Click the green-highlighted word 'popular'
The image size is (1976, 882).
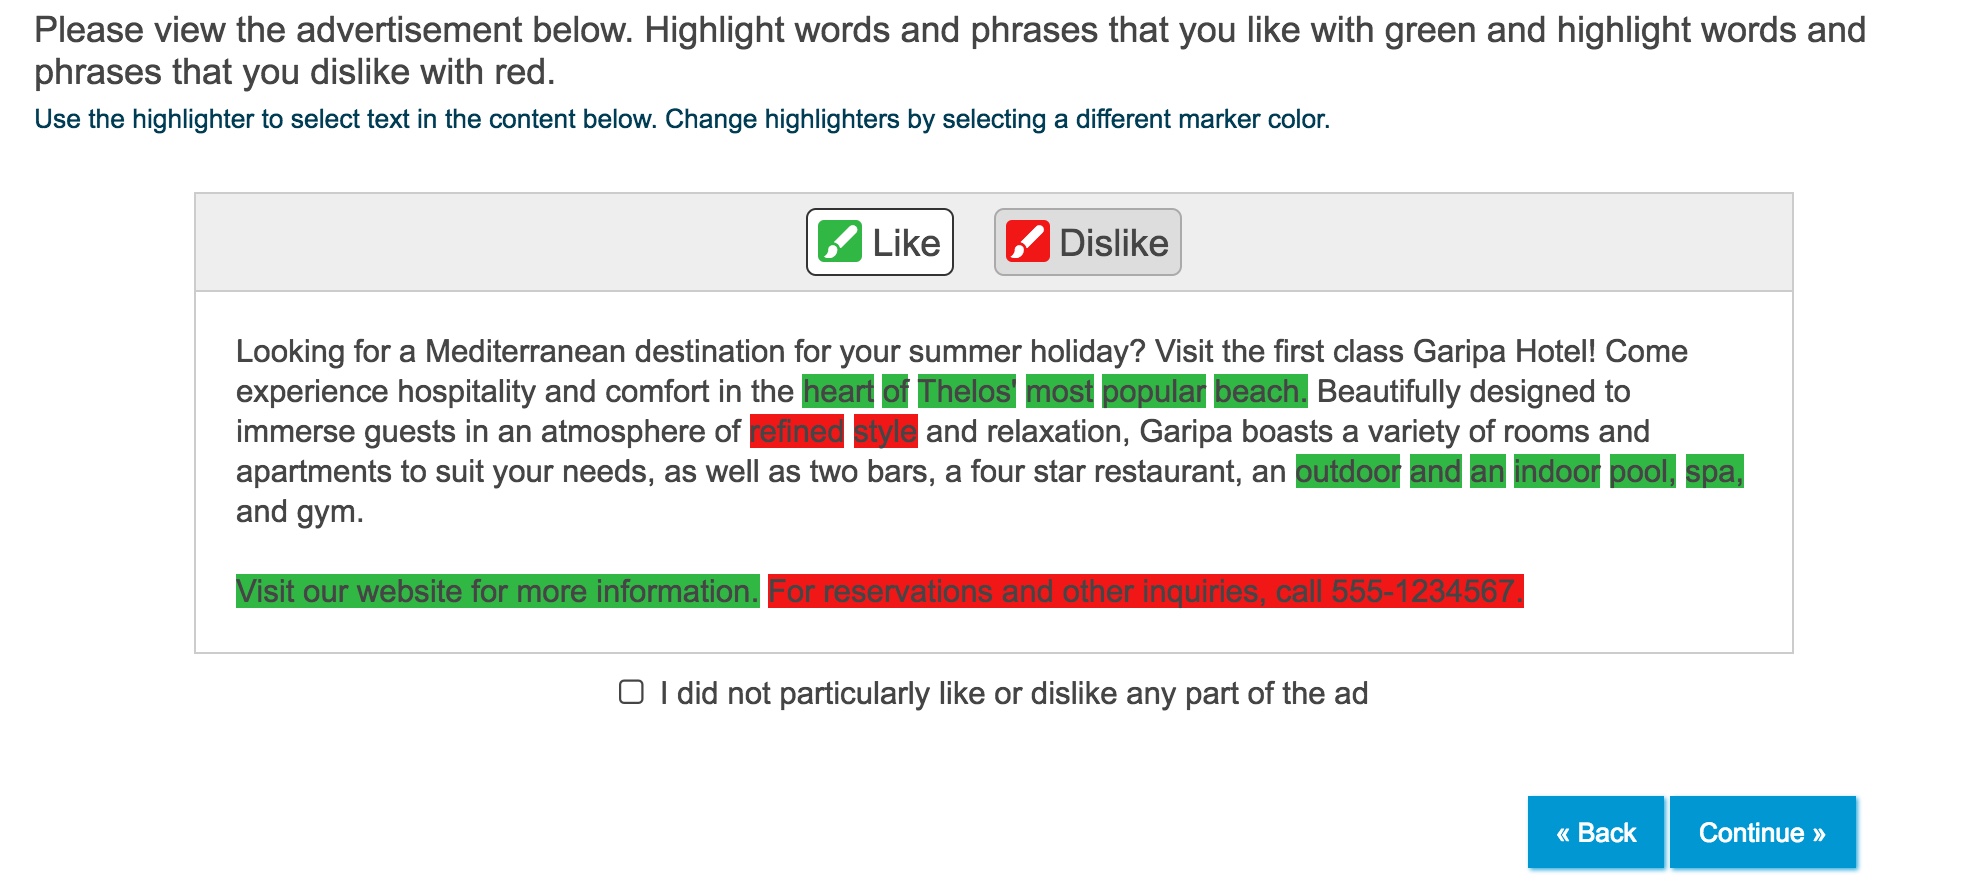click(x=1154, y=391)
